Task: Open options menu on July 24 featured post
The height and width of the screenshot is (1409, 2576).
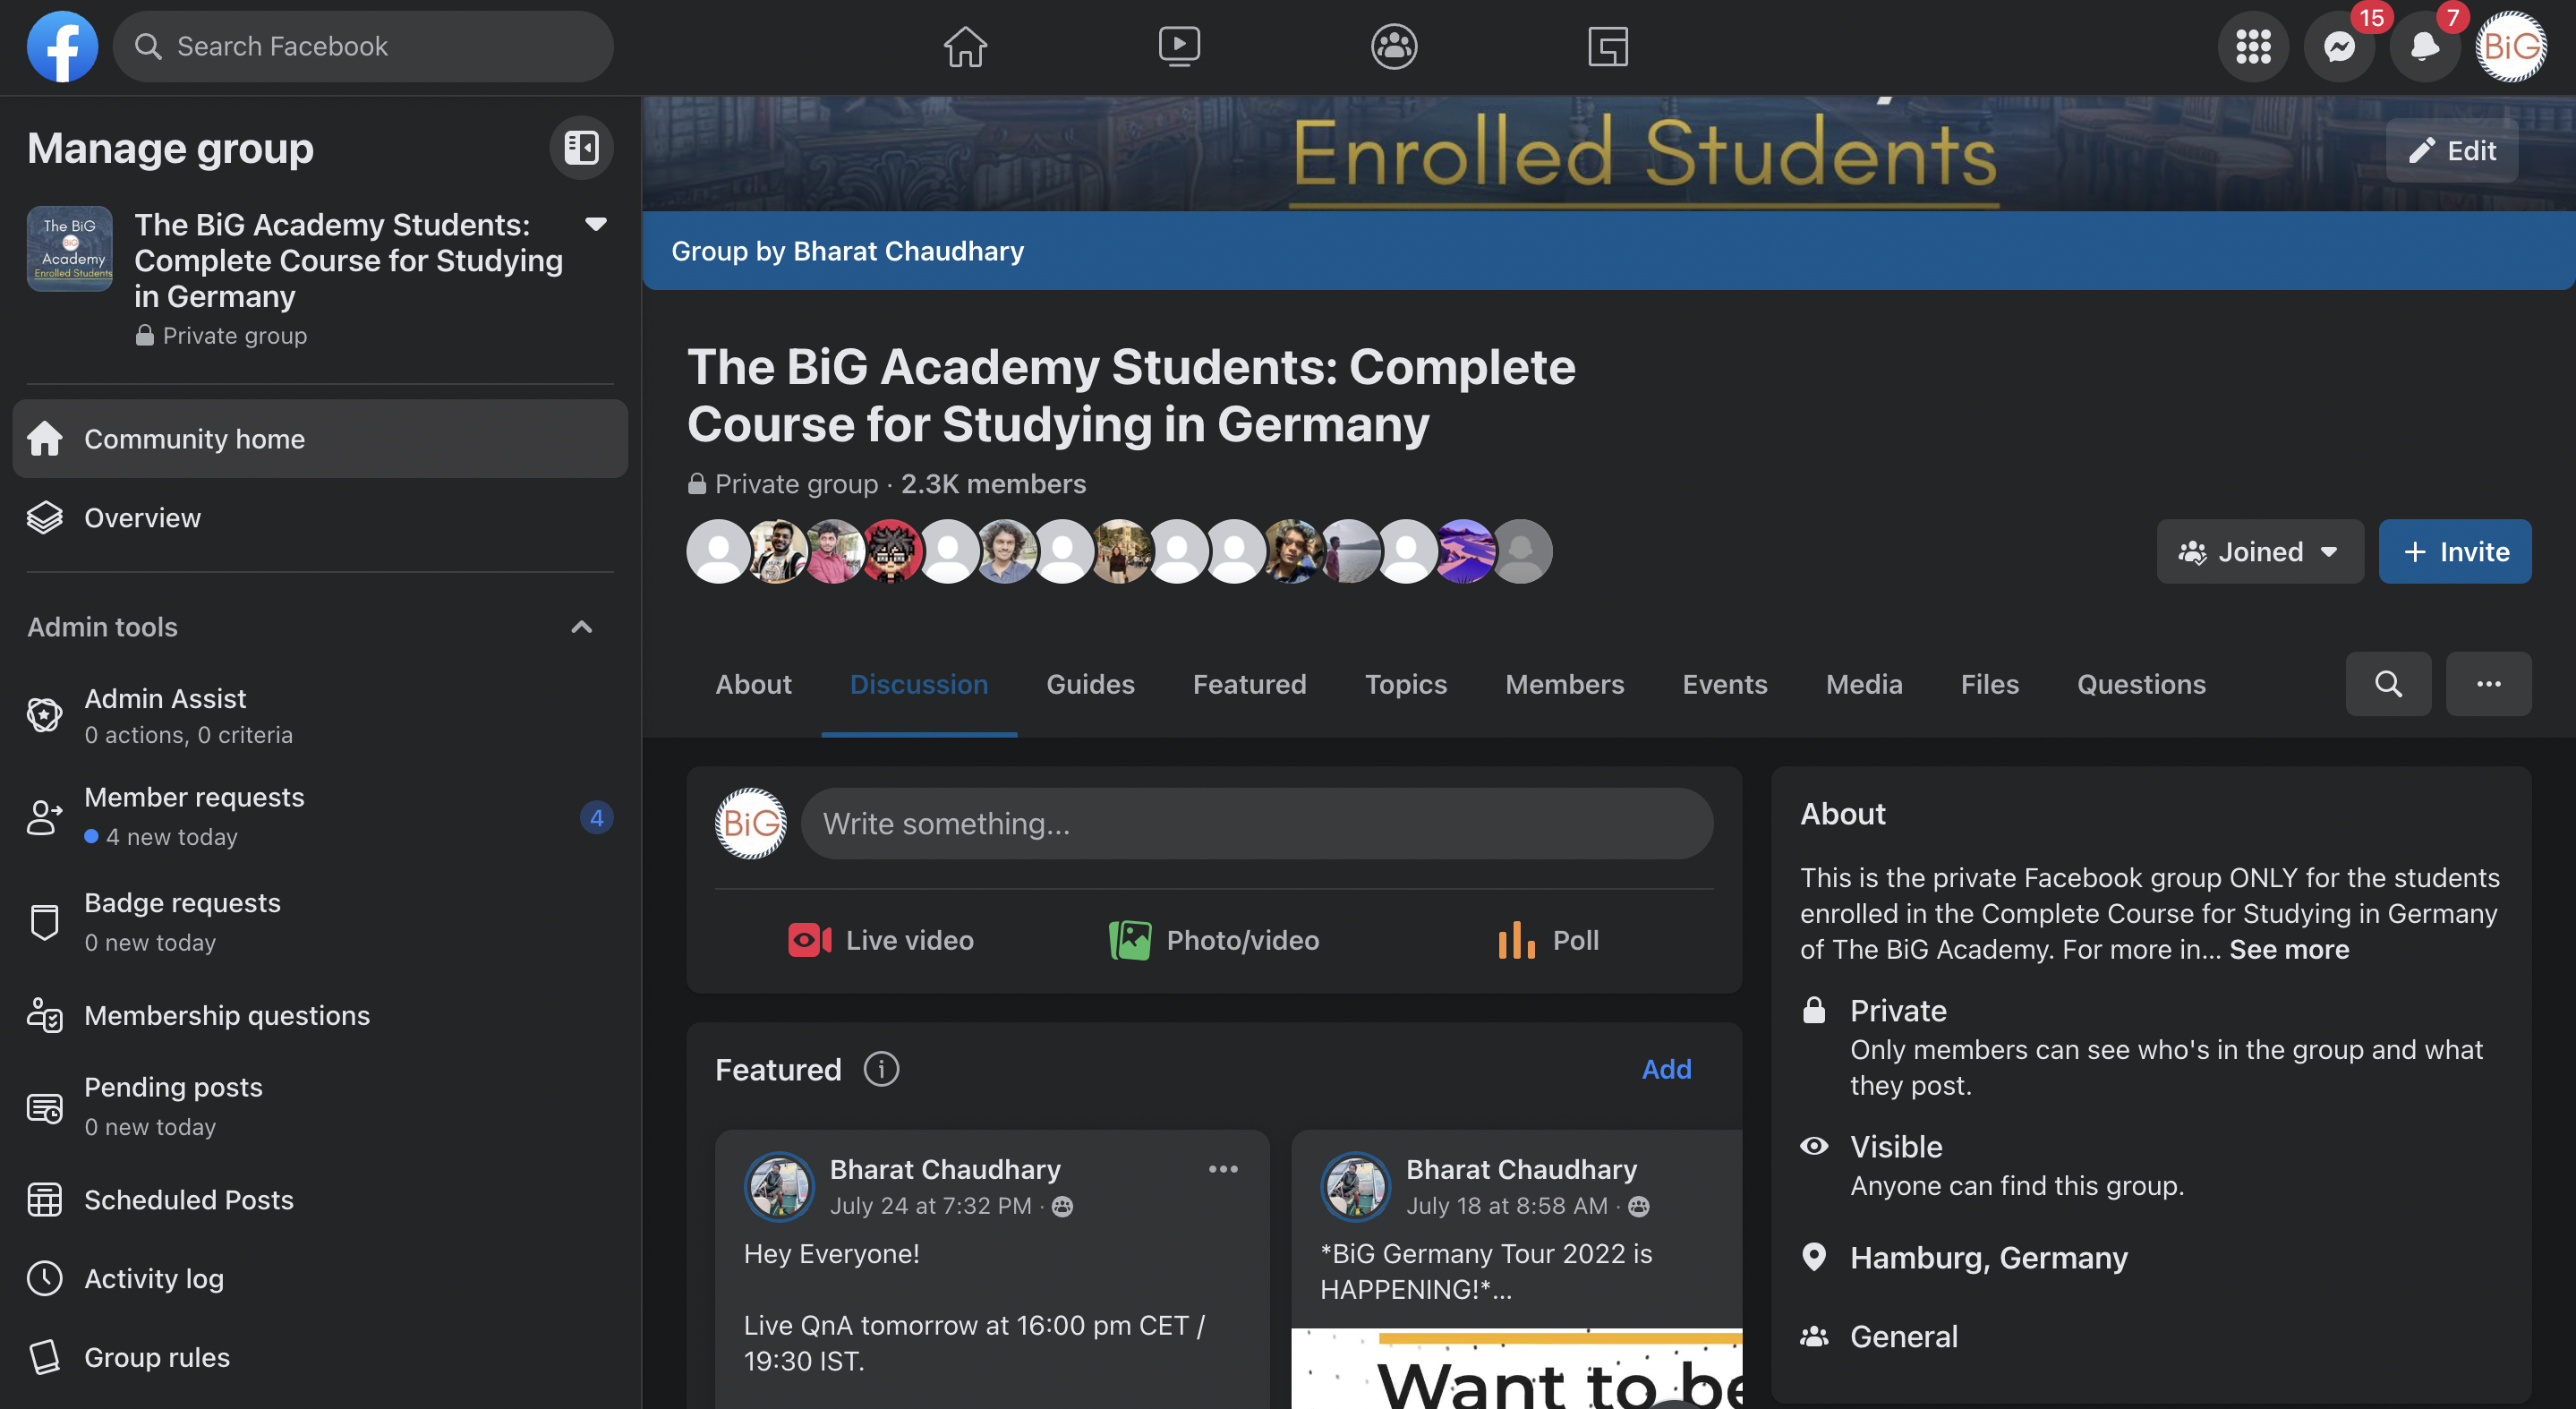Action: (1223, 1169)
